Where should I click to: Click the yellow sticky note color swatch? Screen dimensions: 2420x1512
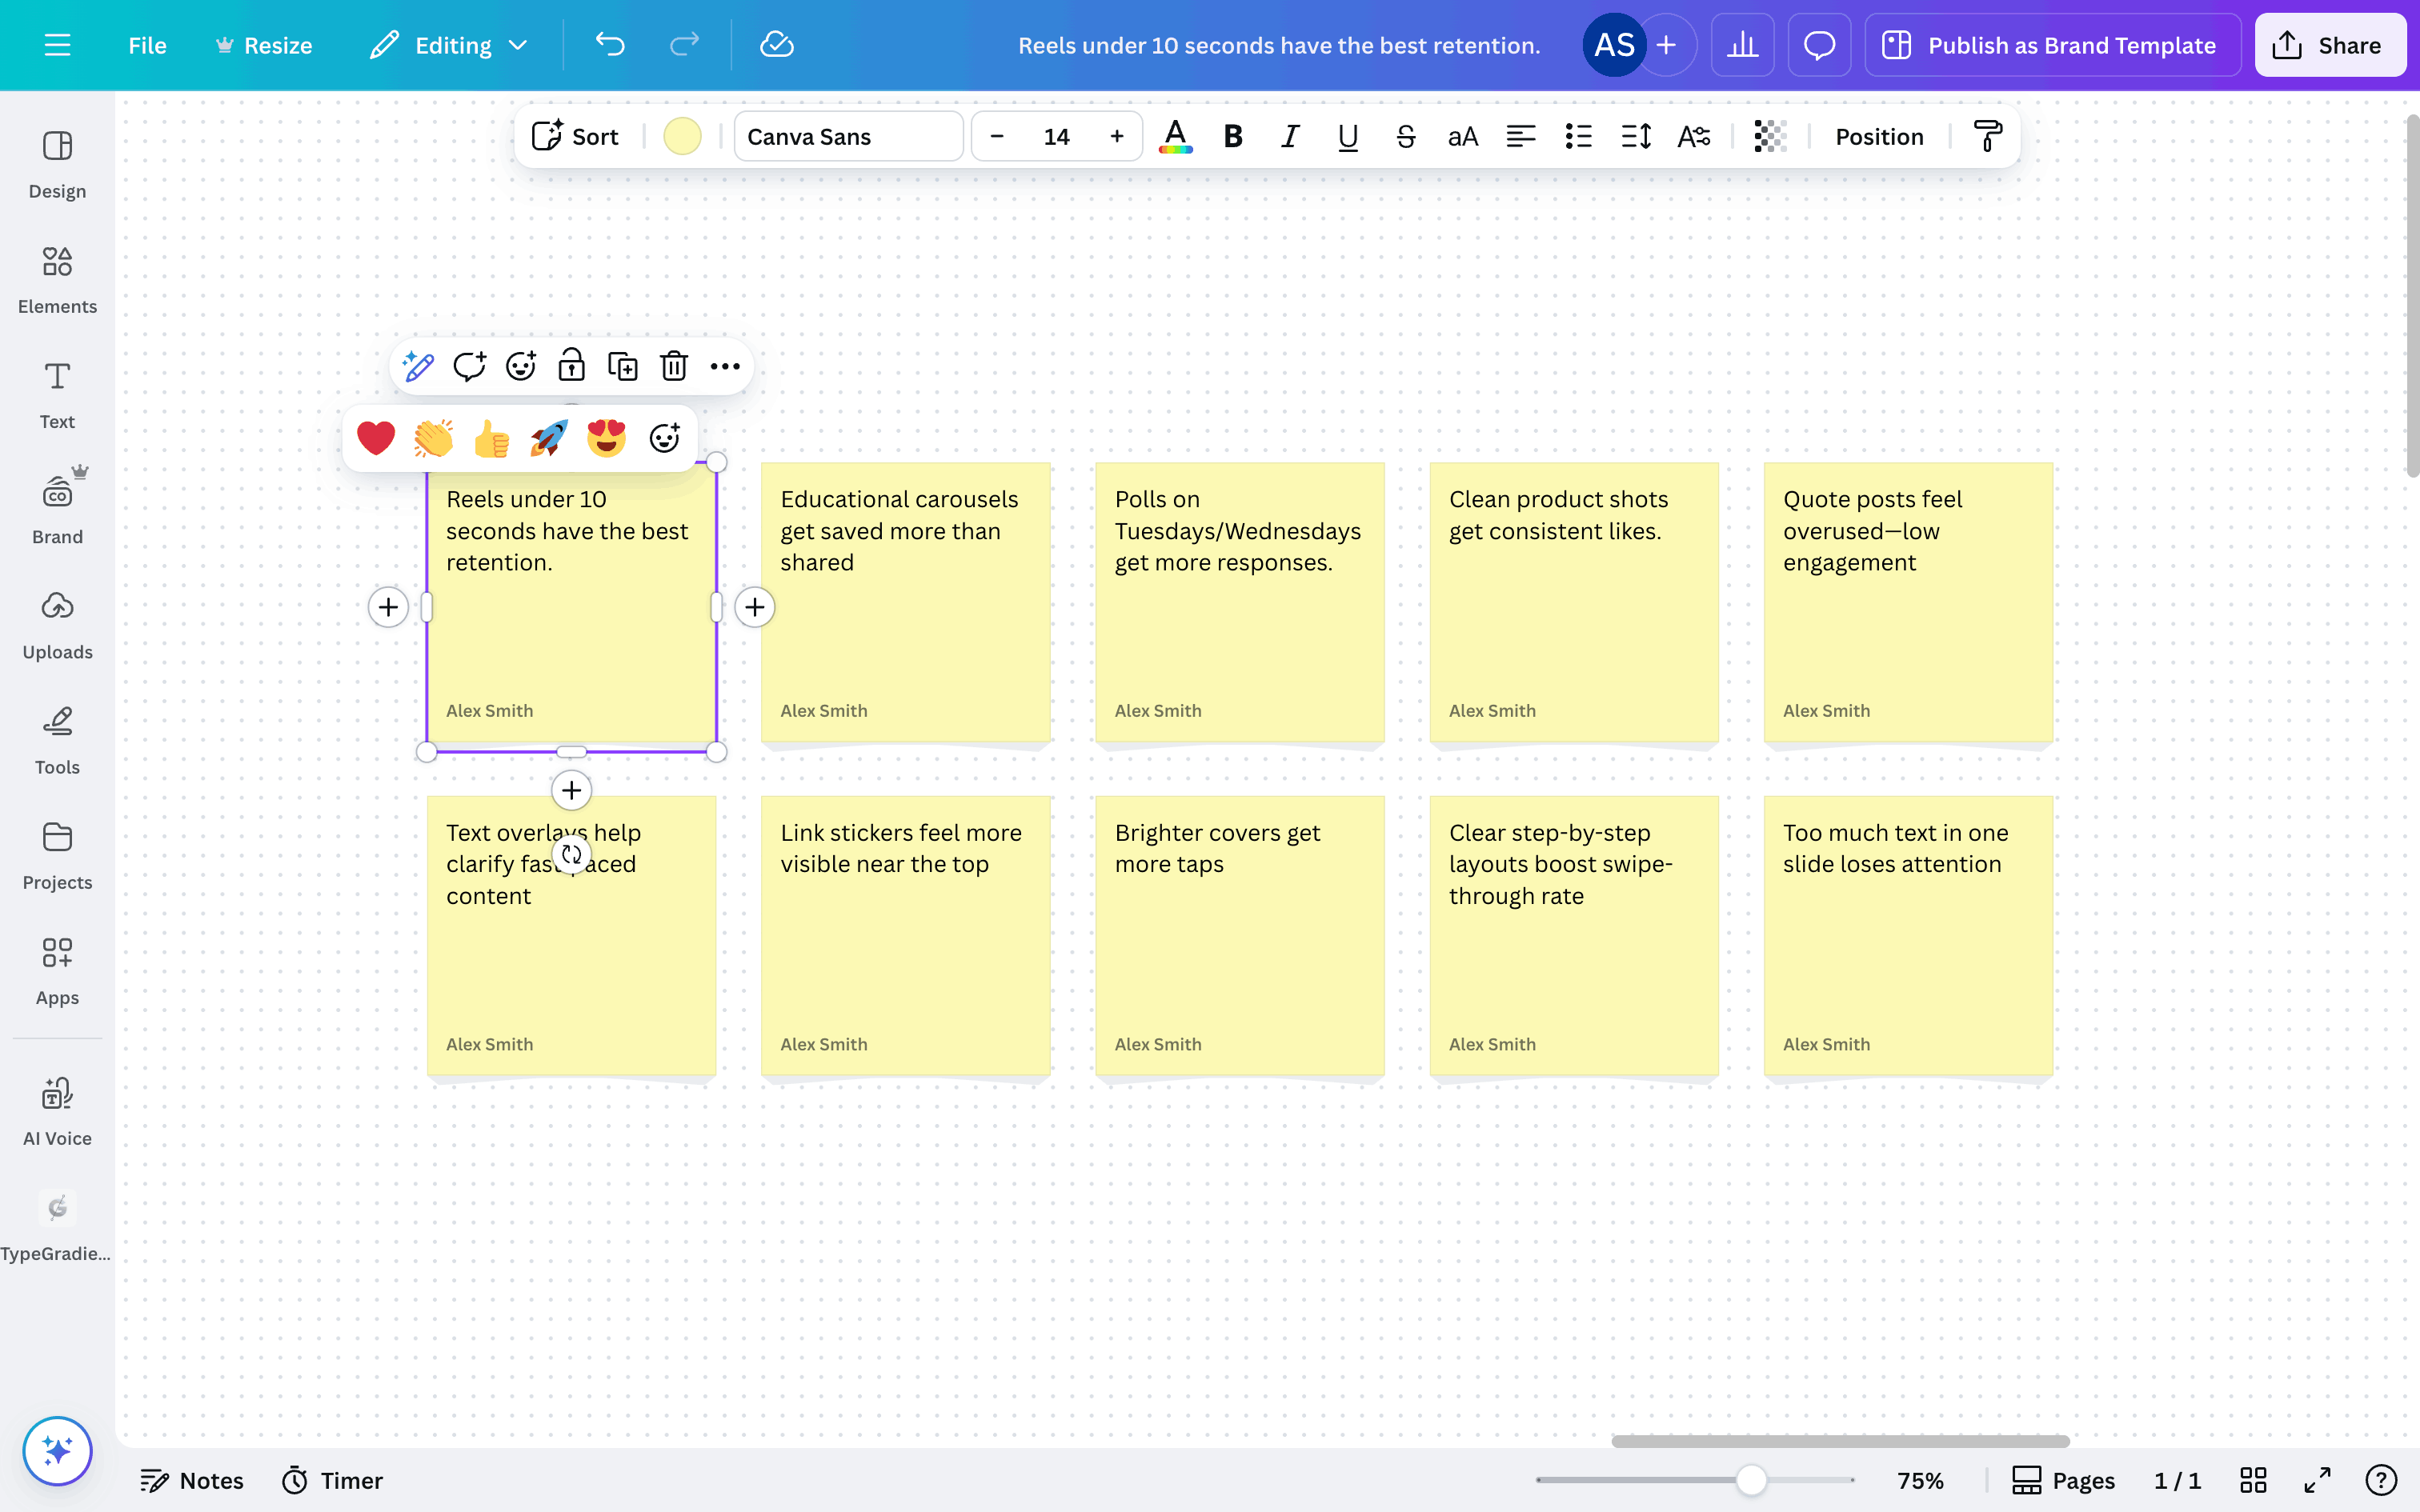point(682,136)
